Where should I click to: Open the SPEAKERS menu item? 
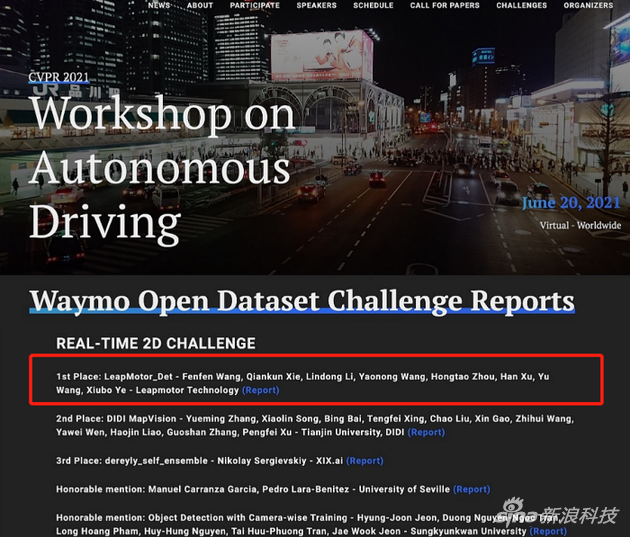317,5
